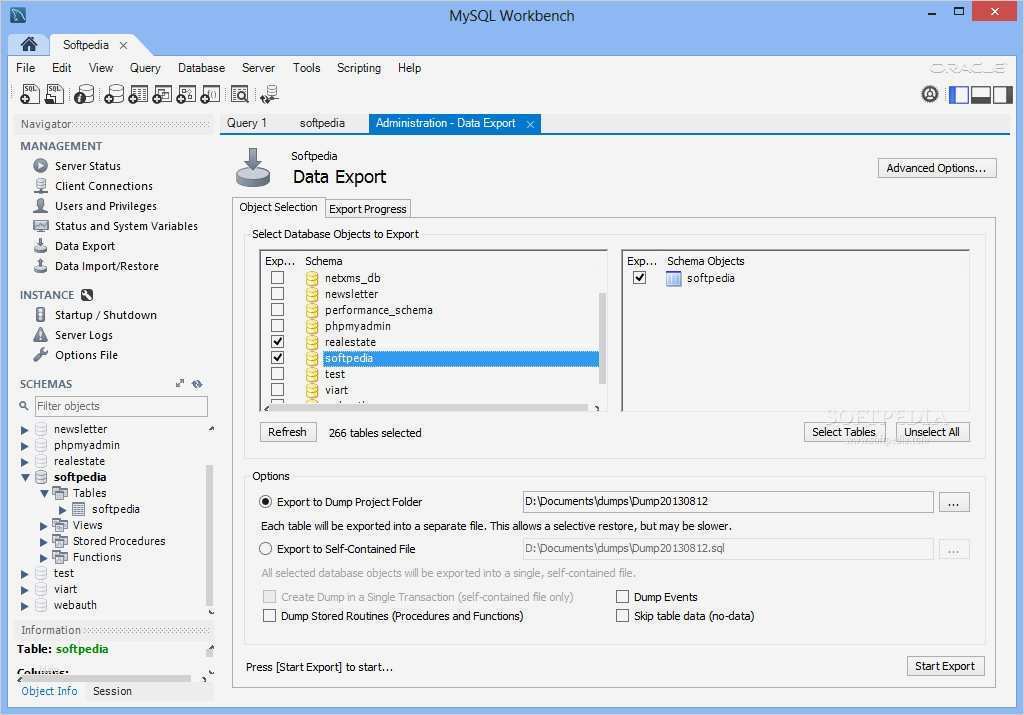Toggle the left sidebar panel icon
The image size is (1024, 715).
959,95
